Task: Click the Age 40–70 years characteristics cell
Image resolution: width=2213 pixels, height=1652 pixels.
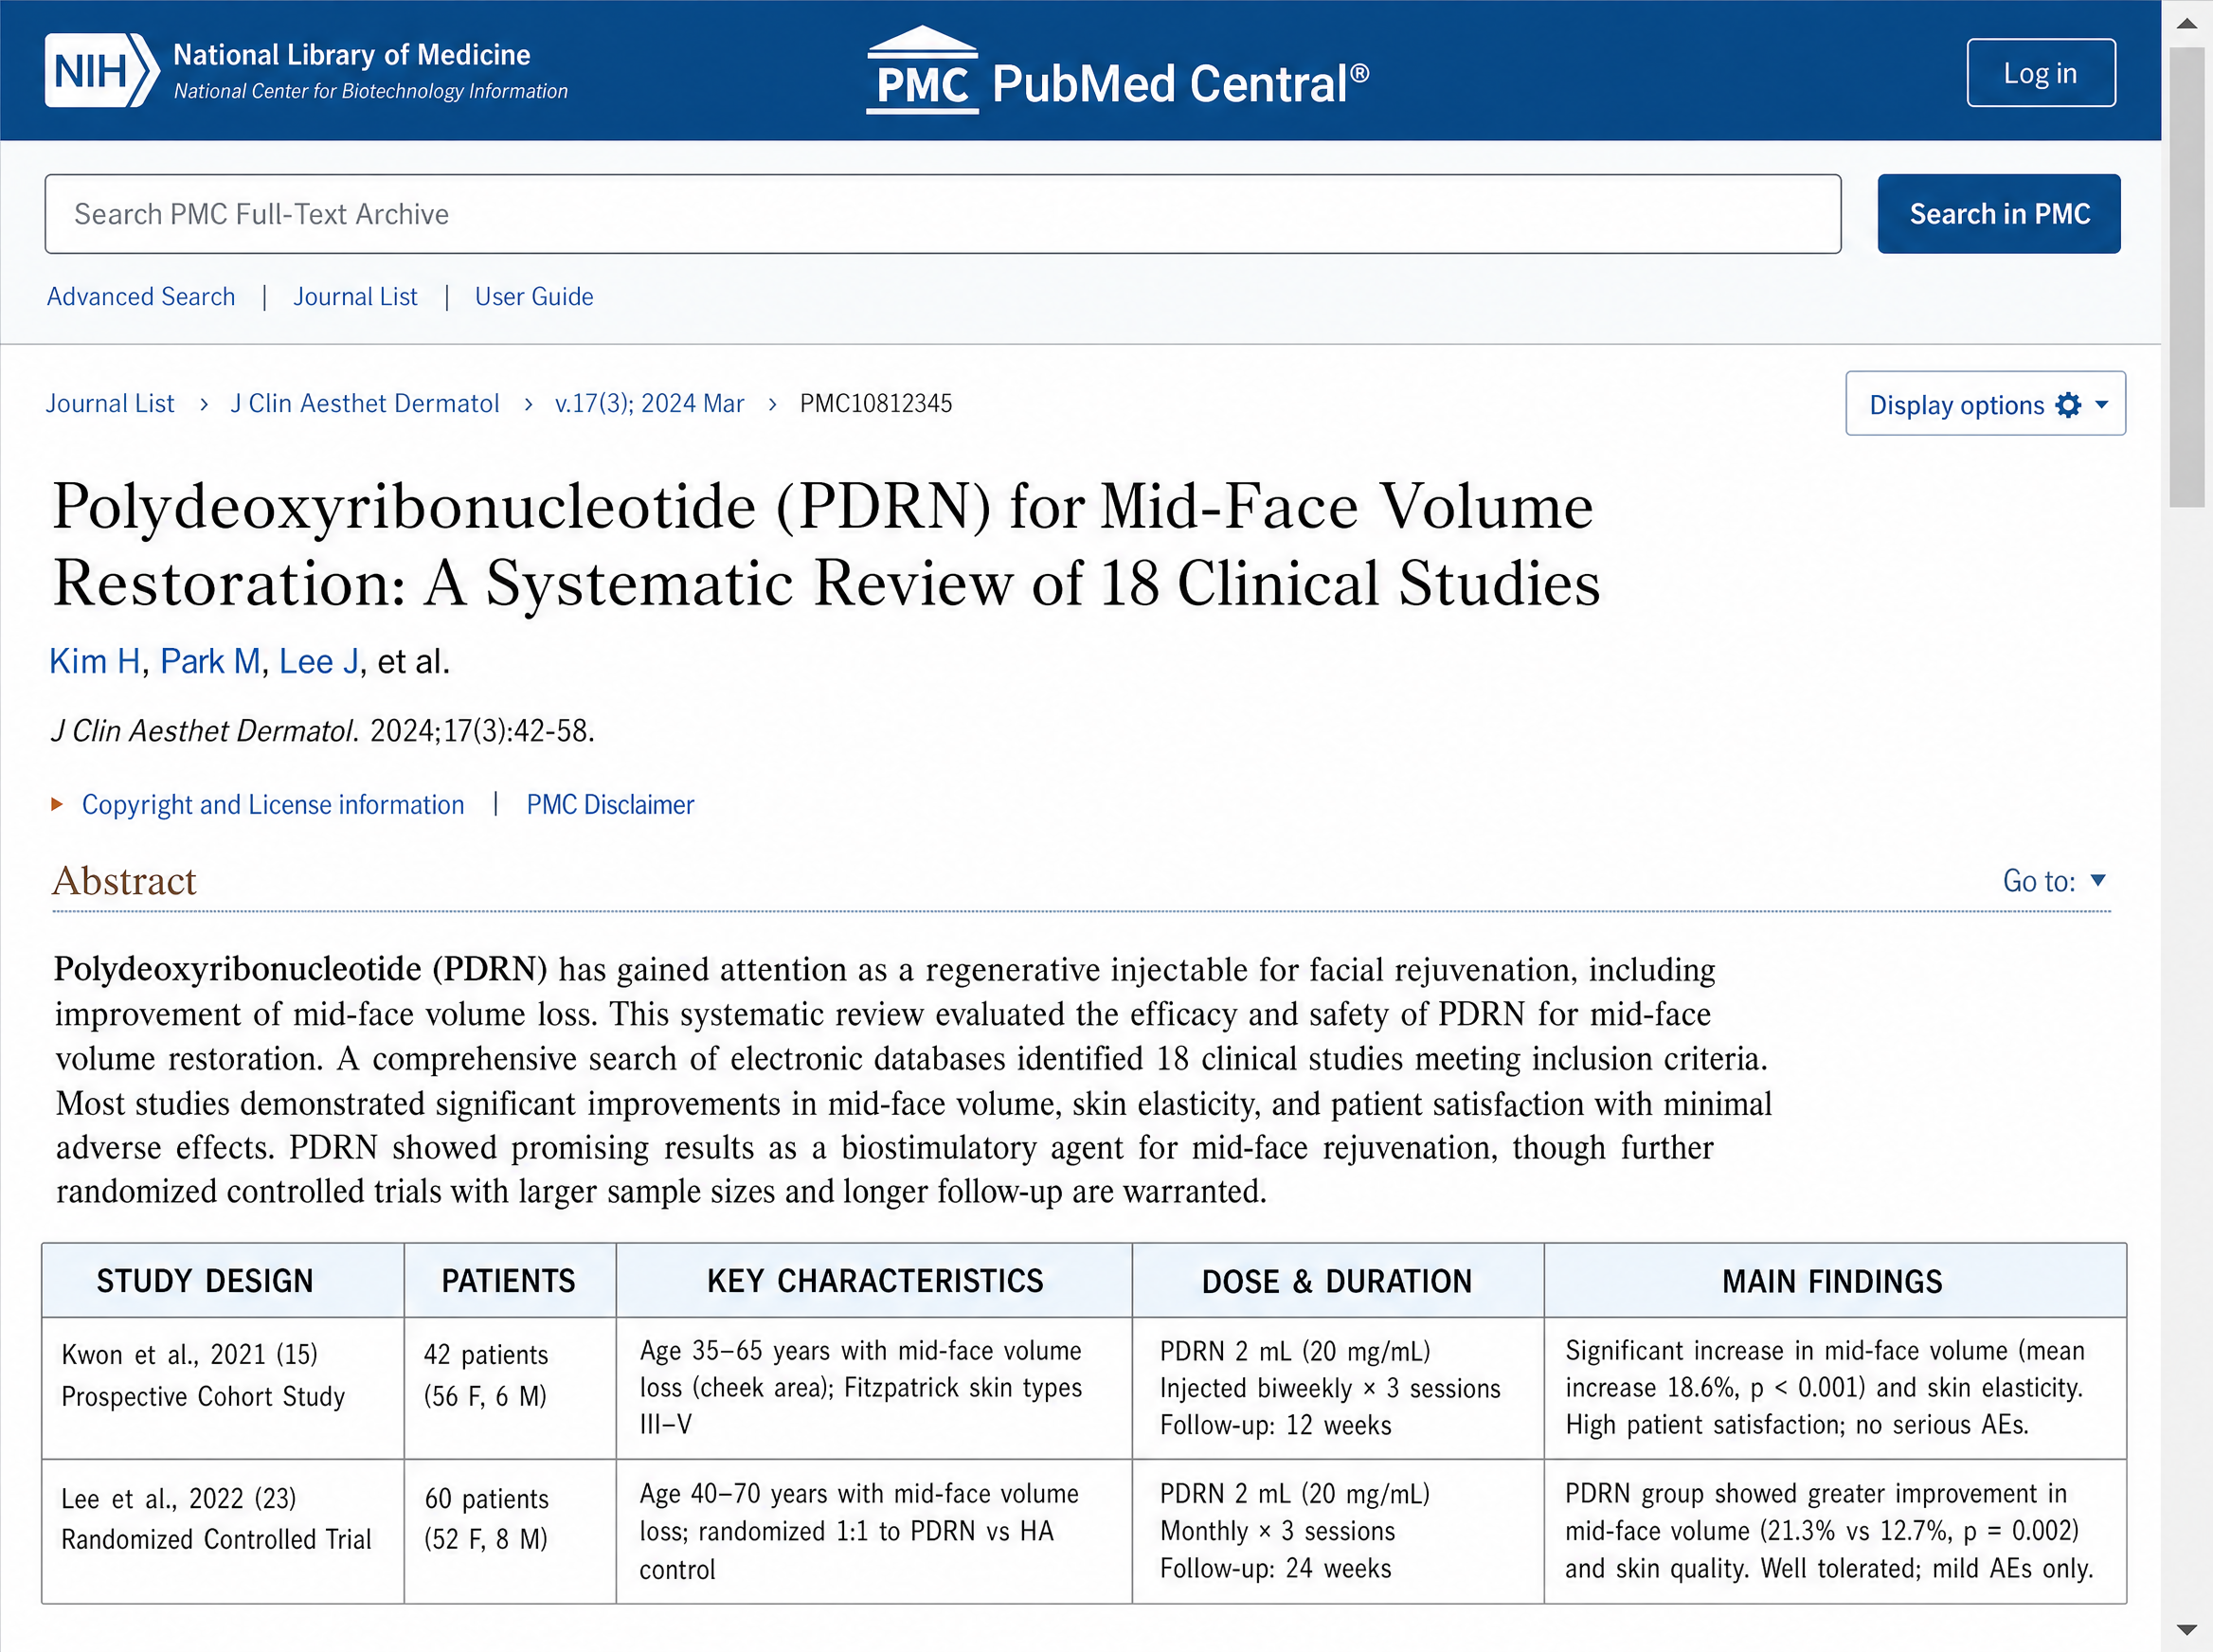Action: pyautogui.click(x=874, y=1532)
